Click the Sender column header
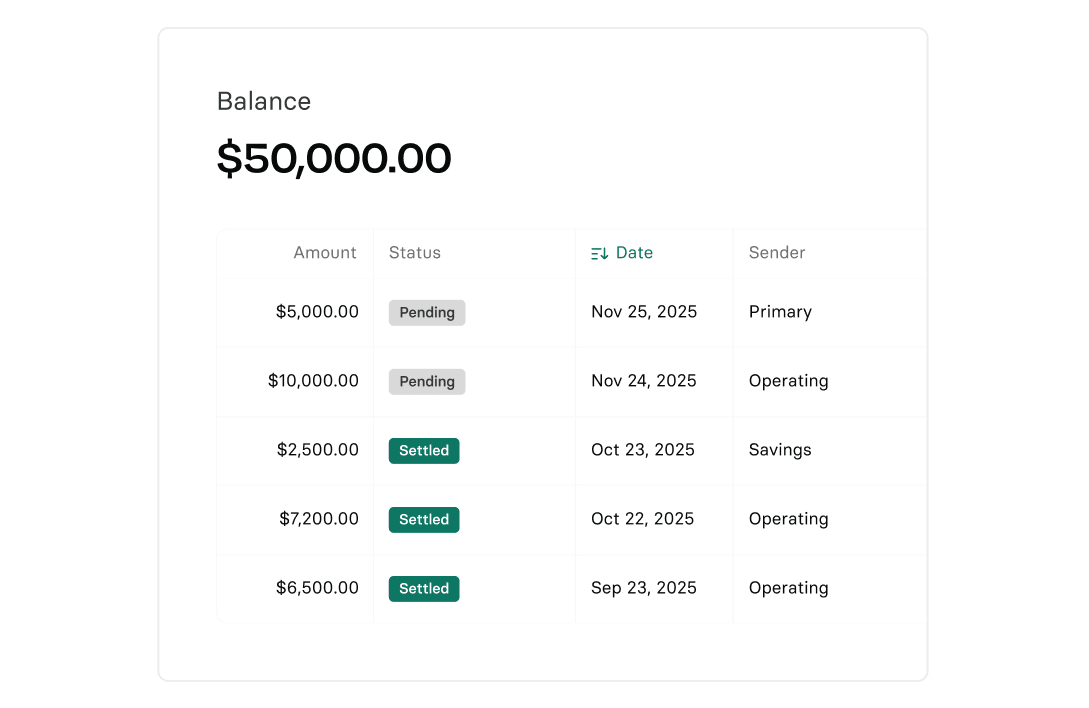Image resolution: width=1089 pixels, height=708 pixels. [x=777, y=253]
